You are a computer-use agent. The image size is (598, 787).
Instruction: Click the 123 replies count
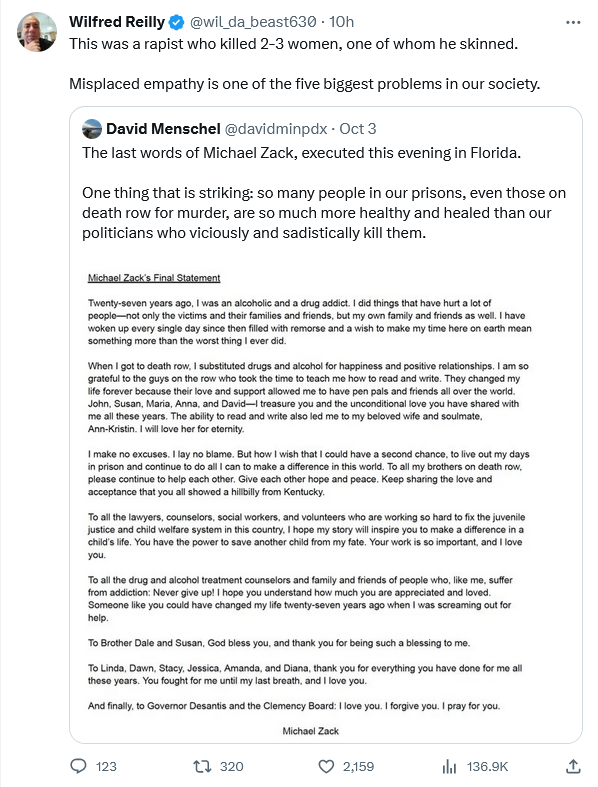[x=106, y=766]
